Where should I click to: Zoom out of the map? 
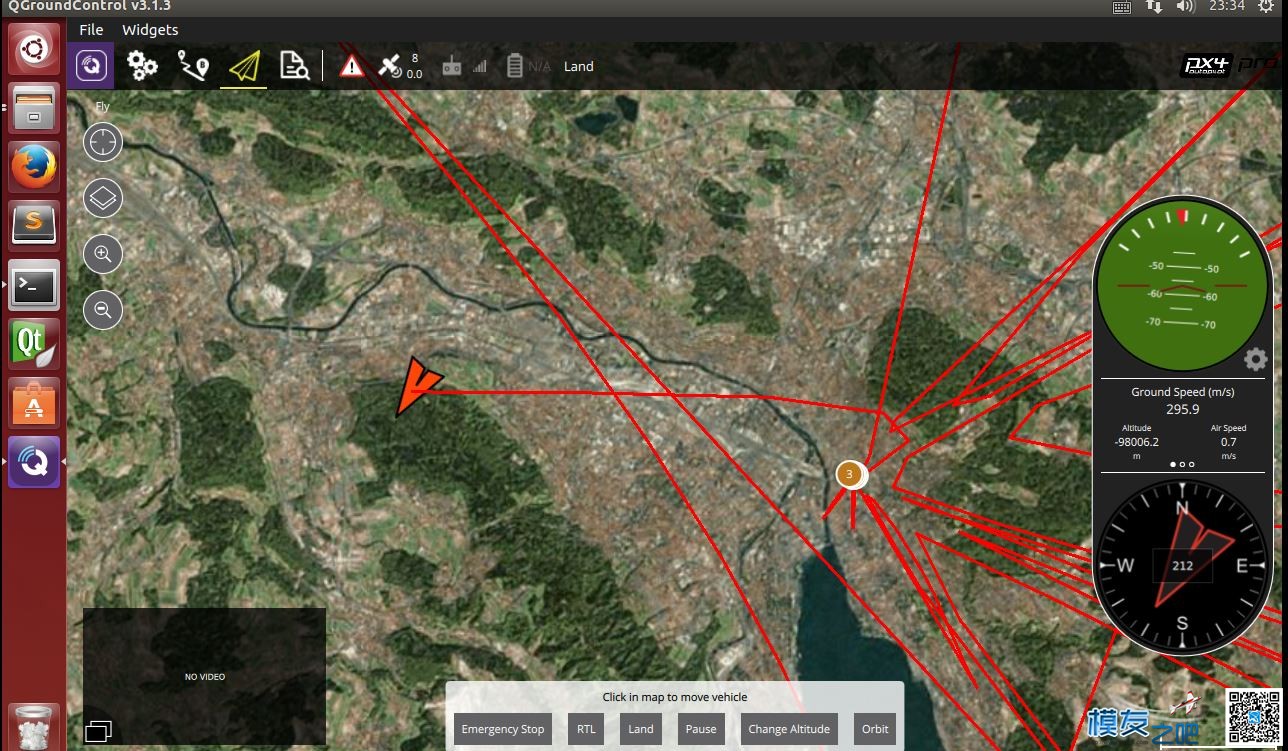click(x=103, y=310)
